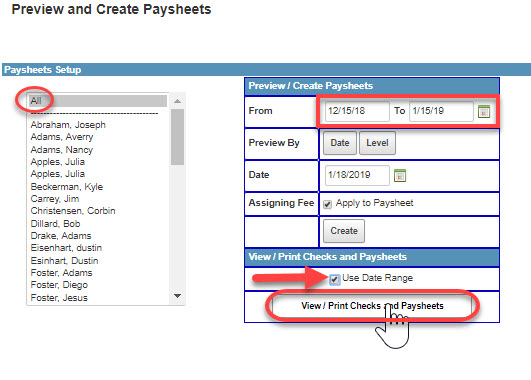Click the From date input field
This screenshot has height=380, width=531.
(x=357, y=111)
